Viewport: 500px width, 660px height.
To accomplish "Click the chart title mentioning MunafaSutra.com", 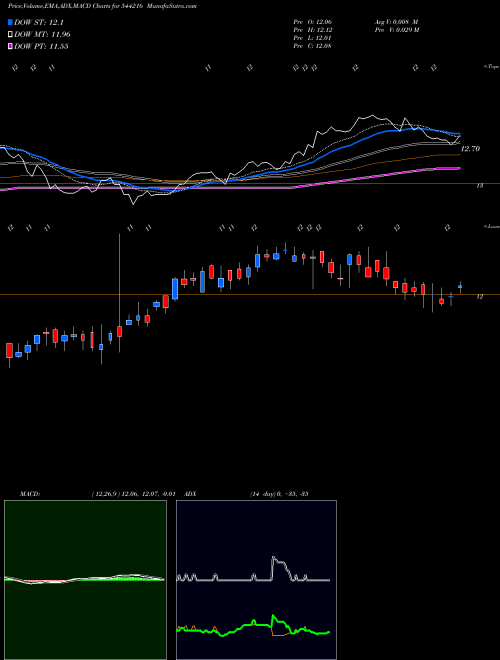I will 102,6.
